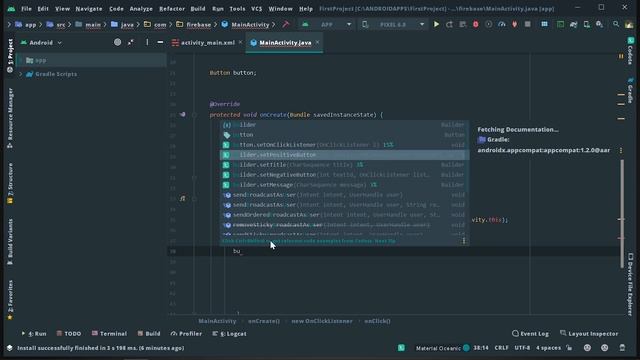Click the Make Project hammer icon
This screenshot has width=640, height=360.
coord(286,24)
